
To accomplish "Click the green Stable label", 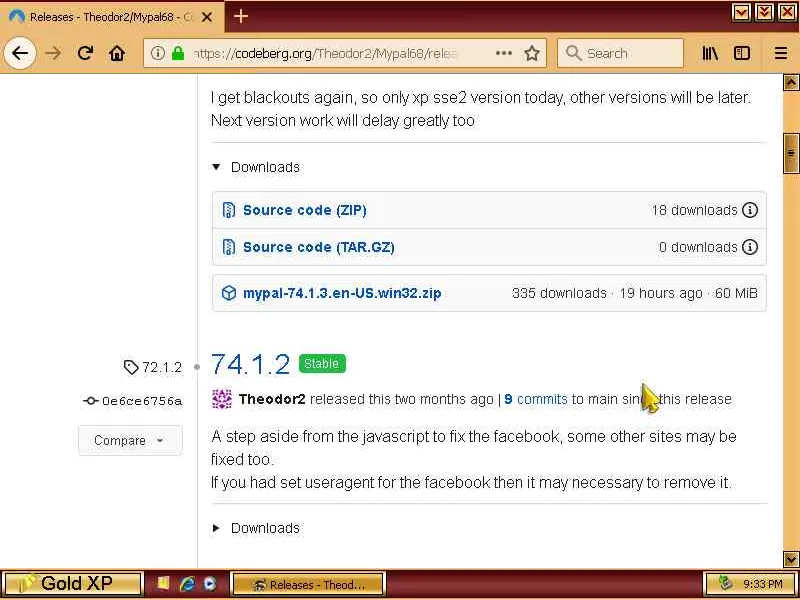I will pyautogui.click(x=322, y=363).
